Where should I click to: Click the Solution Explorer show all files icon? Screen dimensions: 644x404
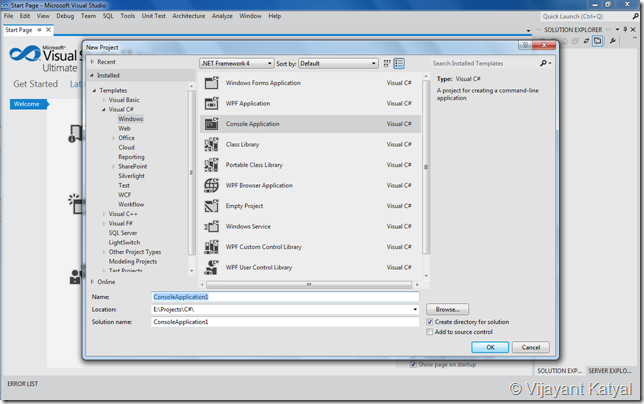[x=598, y=41]
